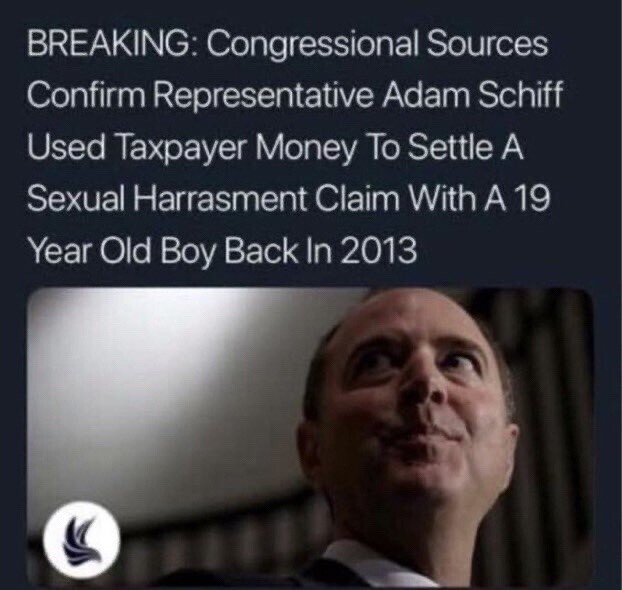Click the misspelled word Harrasment

coord(220,199)
